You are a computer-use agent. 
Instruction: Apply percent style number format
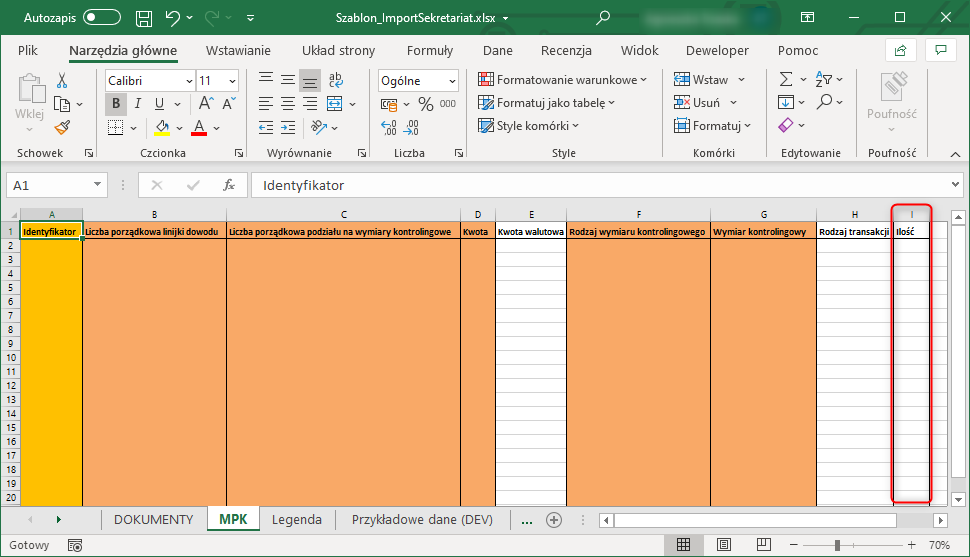point(426,103)
